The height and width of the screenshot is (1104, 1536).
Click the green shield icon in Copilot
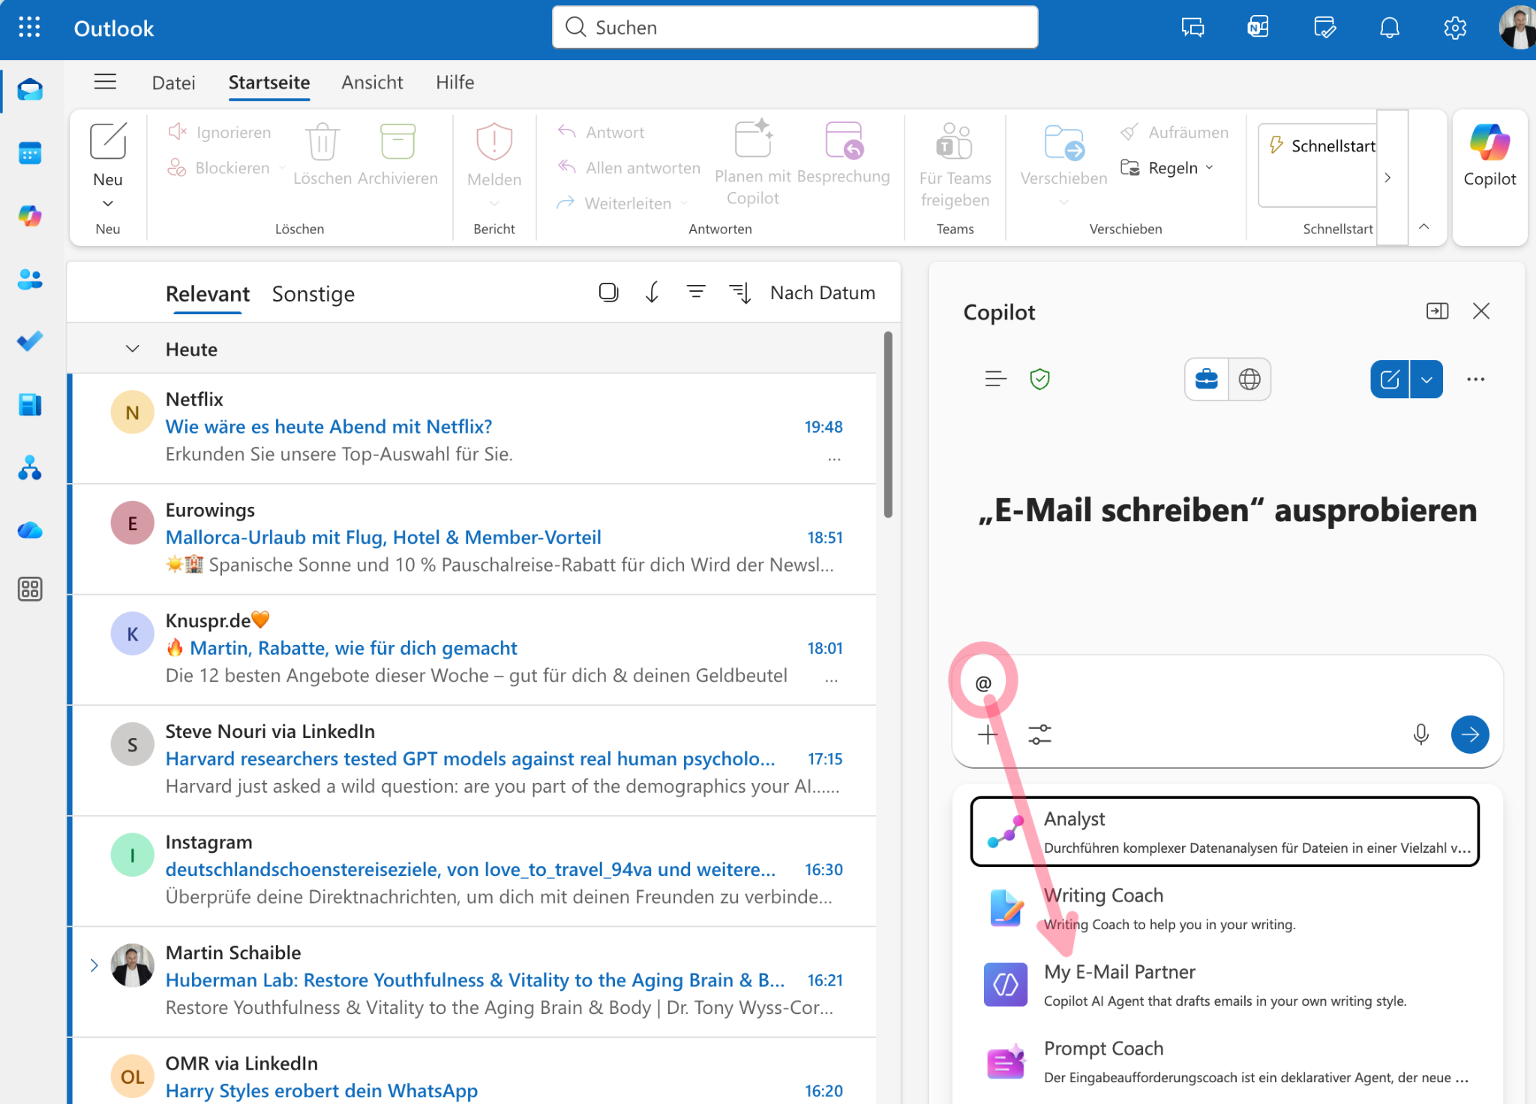(x=1040, y=379)
